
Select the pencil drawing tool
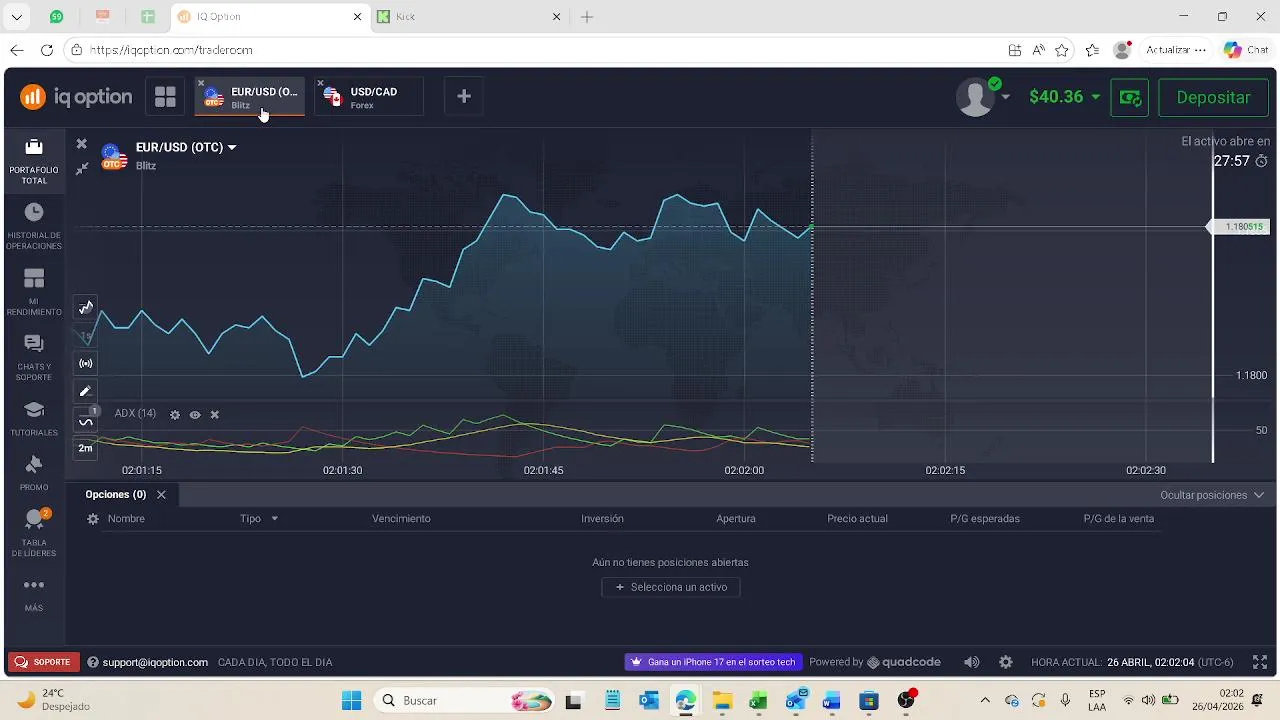pos(86,392)
